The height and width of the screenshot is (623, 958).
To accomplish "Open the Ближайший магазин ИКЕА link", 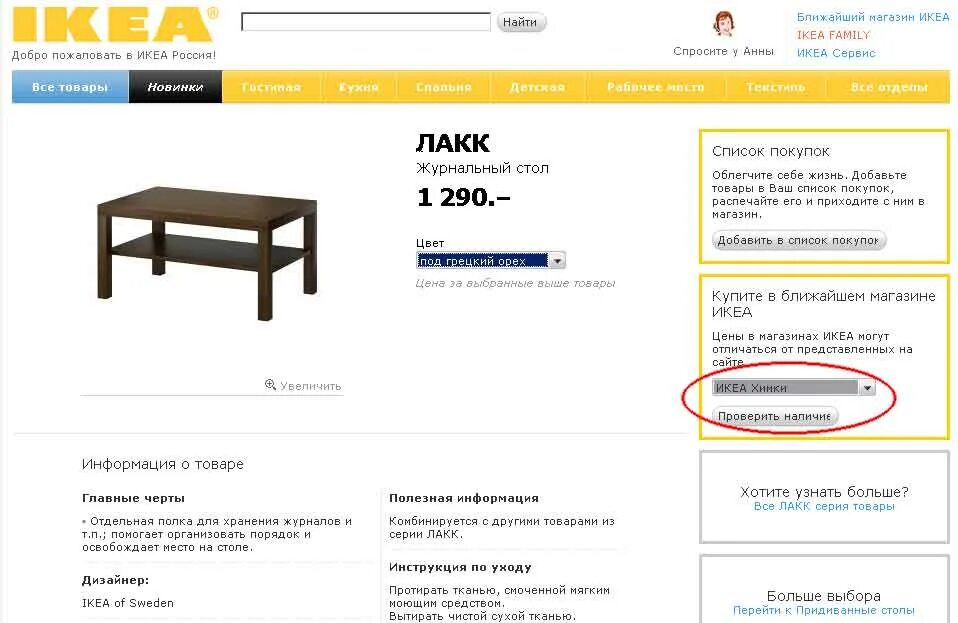I will [873, 17].
